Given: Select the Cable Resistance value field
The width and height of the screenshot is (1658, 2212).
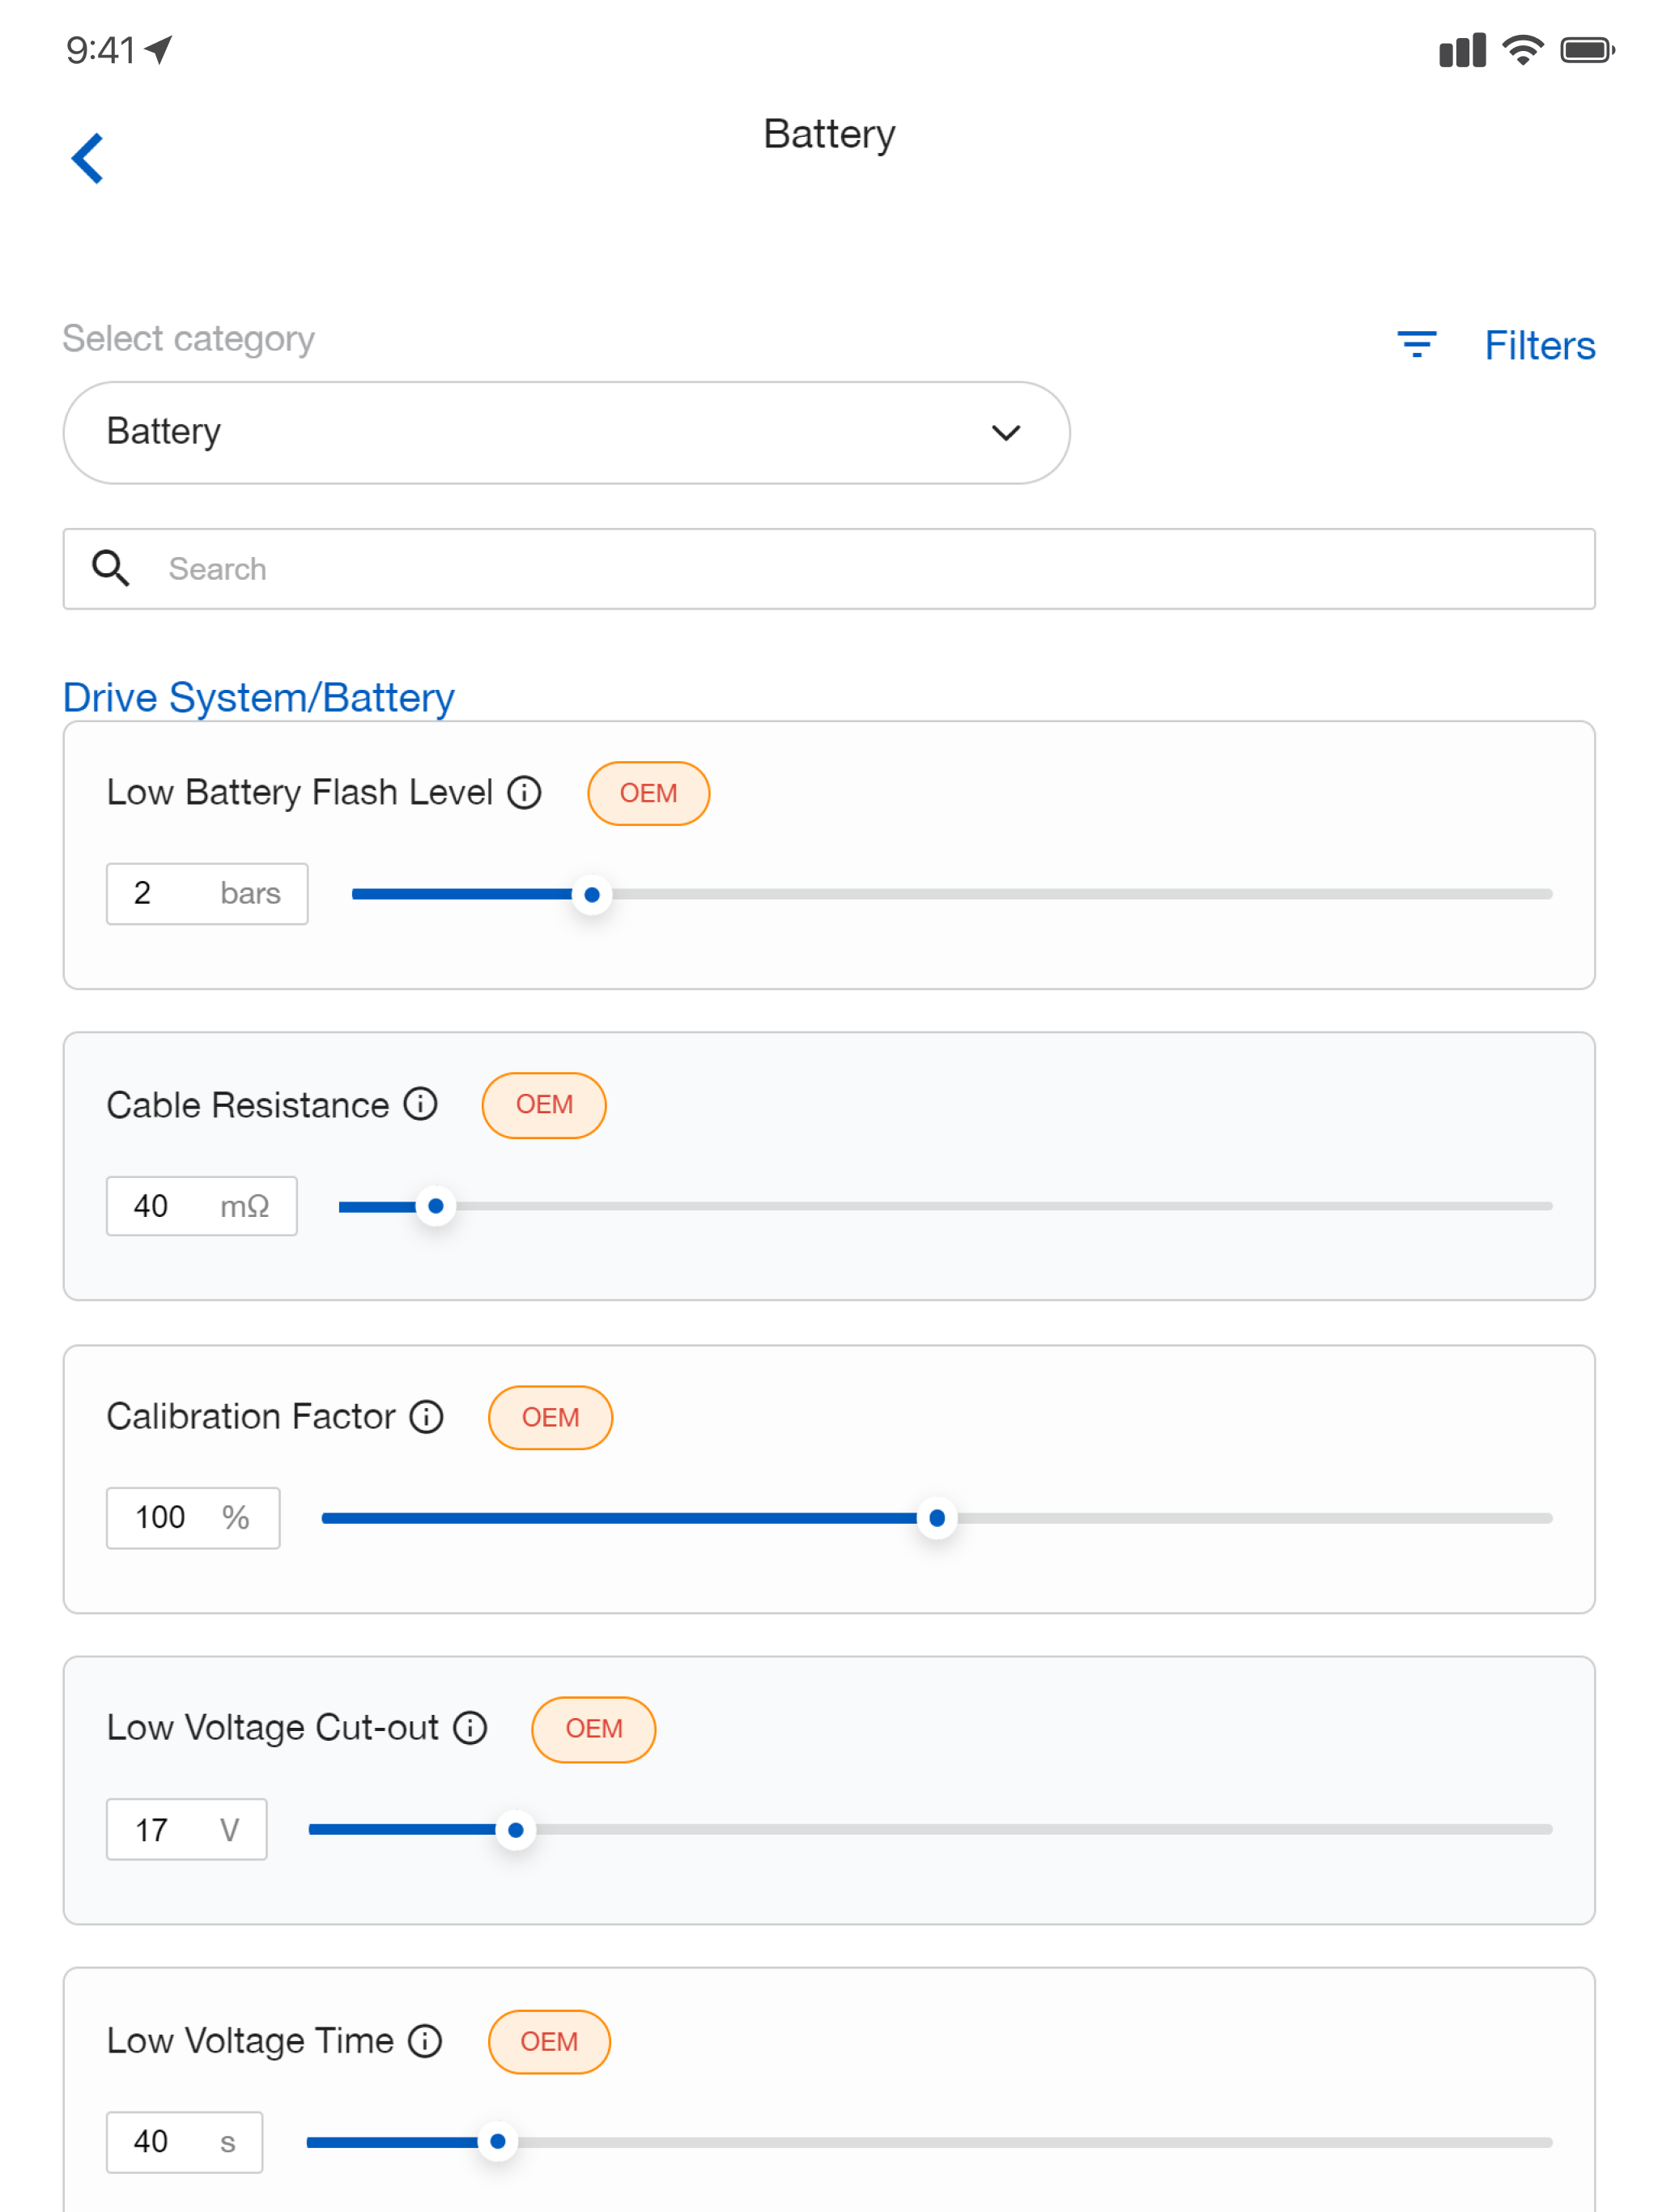Looking at the screenshot, I should 202,1206.
